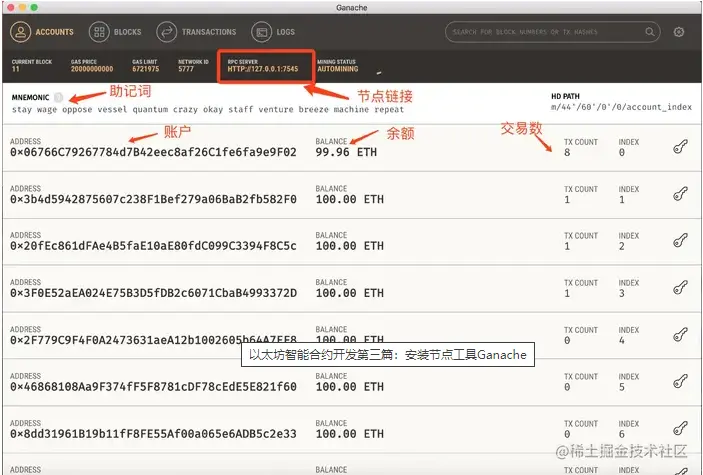703x475 pixels.
Task: Click the search magnifier icon
Action: click(649, 32)
